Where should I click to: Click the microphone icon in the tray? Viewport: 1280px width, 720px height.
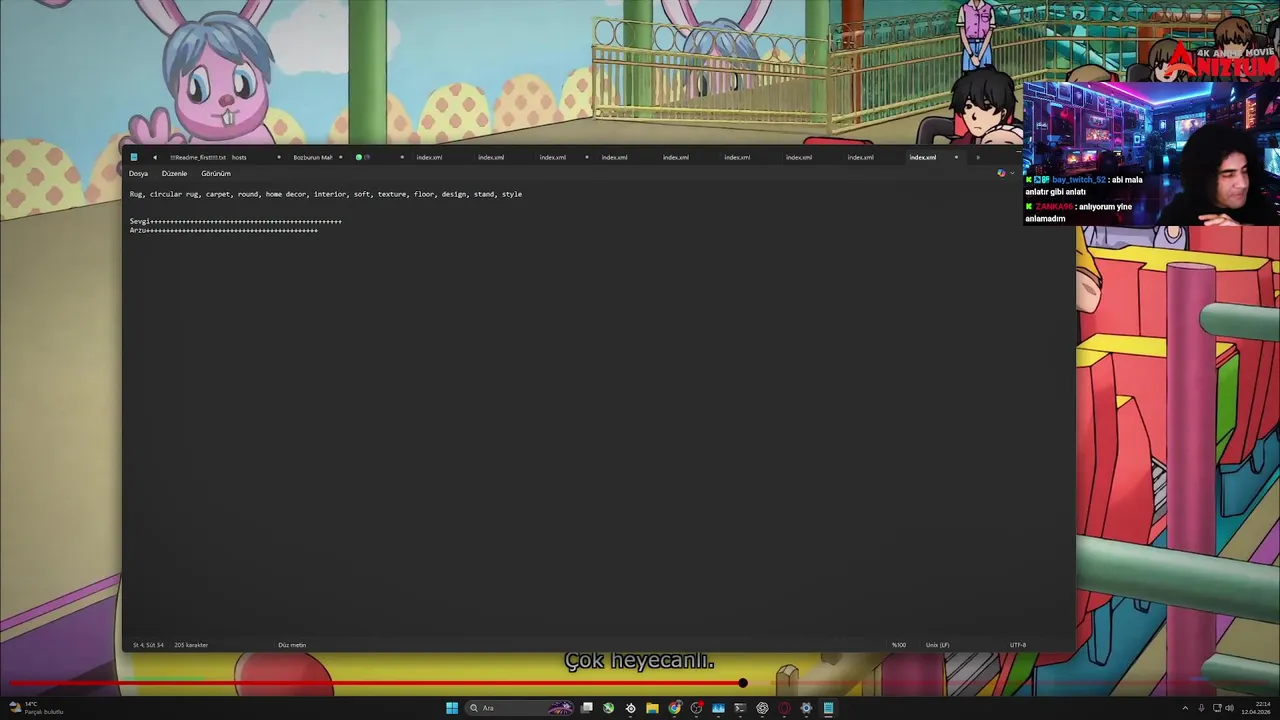(1202, 708)
